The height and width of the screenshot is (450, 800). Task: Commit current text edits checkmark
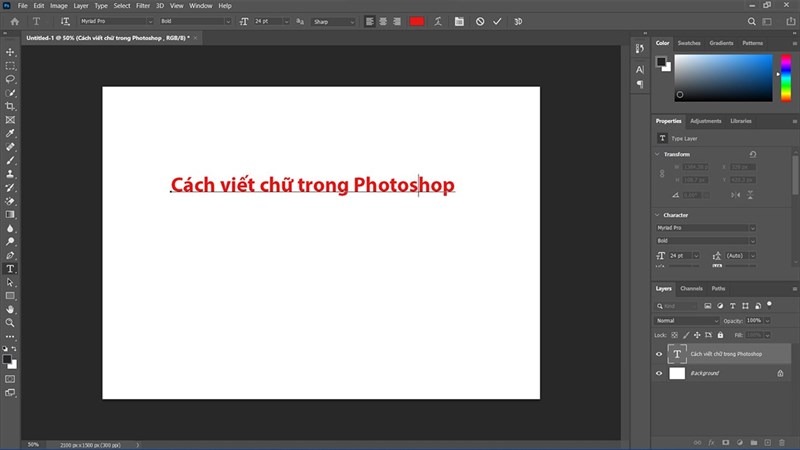497,21
